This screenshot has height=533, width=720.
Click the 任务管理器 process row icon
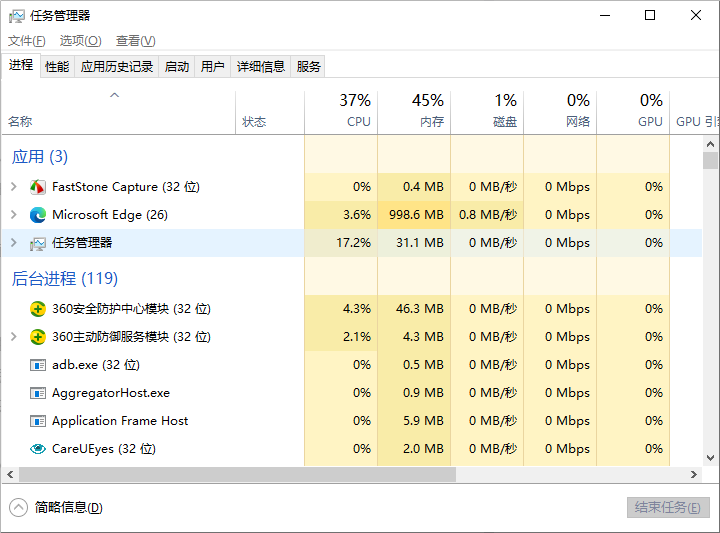pyautogui.click(x=38, y=243)
